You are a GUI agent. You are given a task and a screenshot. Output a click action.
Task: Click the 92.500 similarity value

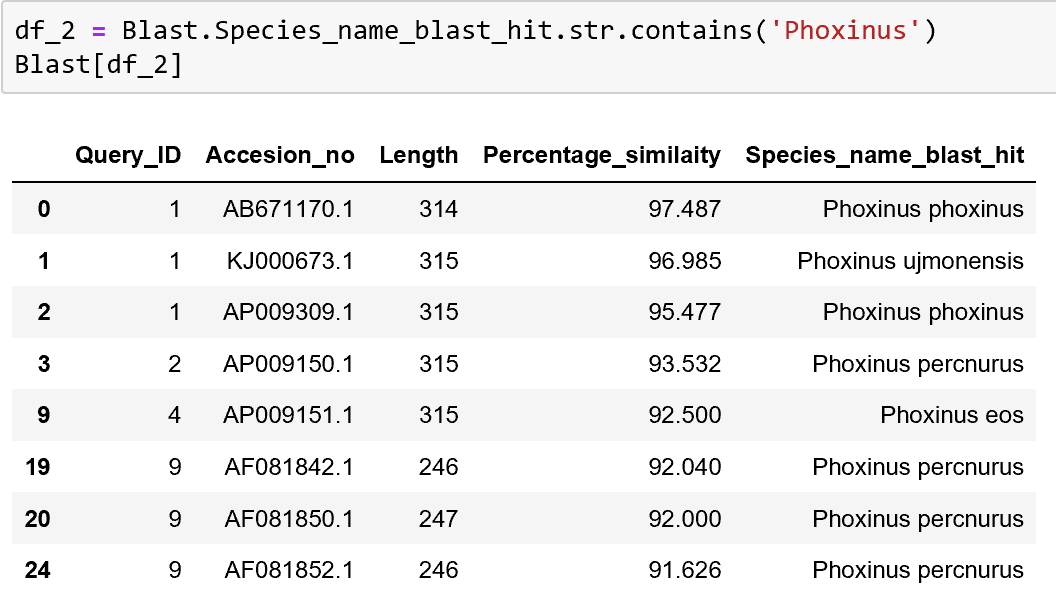[684, 415]
